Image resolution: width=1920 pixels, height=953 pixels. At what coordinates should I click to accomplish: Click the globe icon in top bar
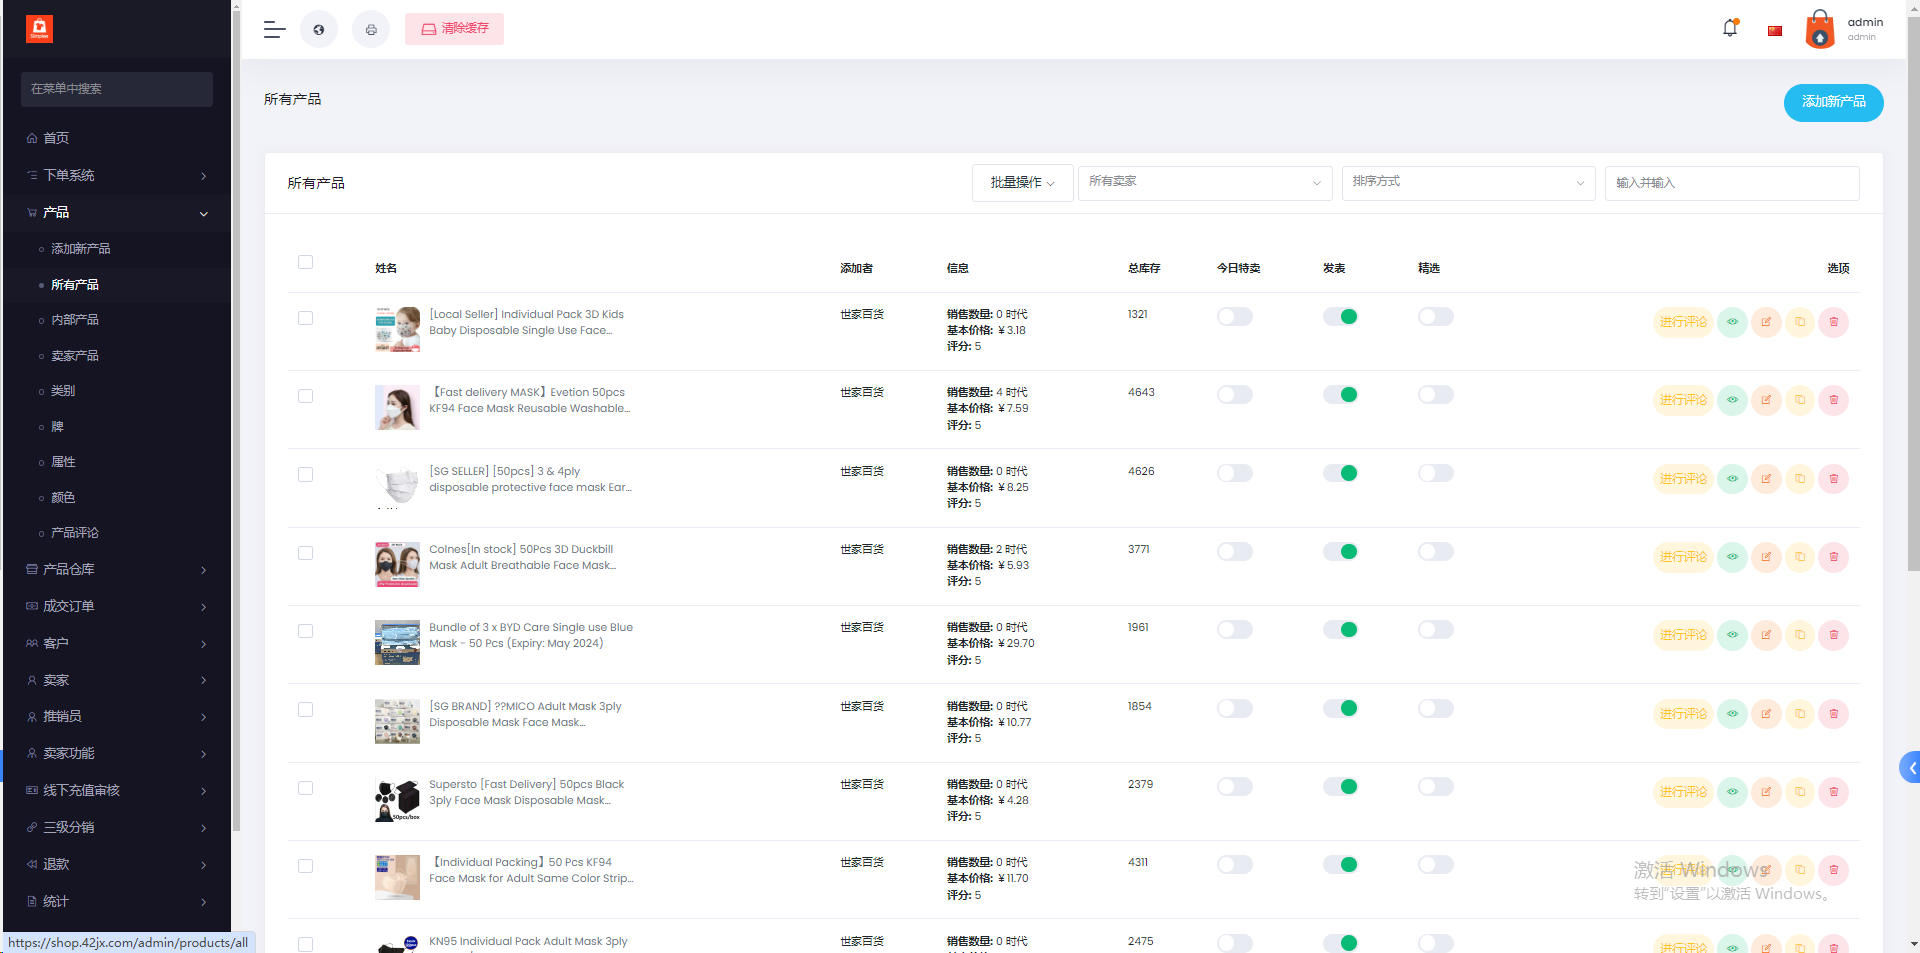[x=319, y=30]
